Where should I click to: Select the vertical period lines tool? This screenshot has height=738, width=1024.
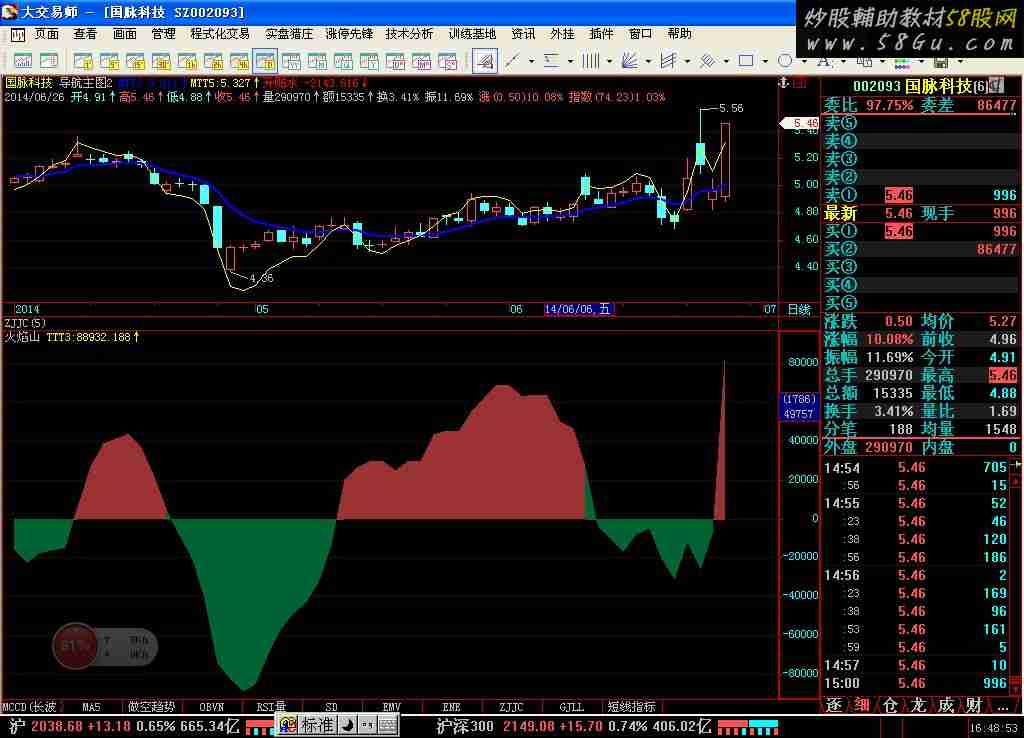coord(590,61)
